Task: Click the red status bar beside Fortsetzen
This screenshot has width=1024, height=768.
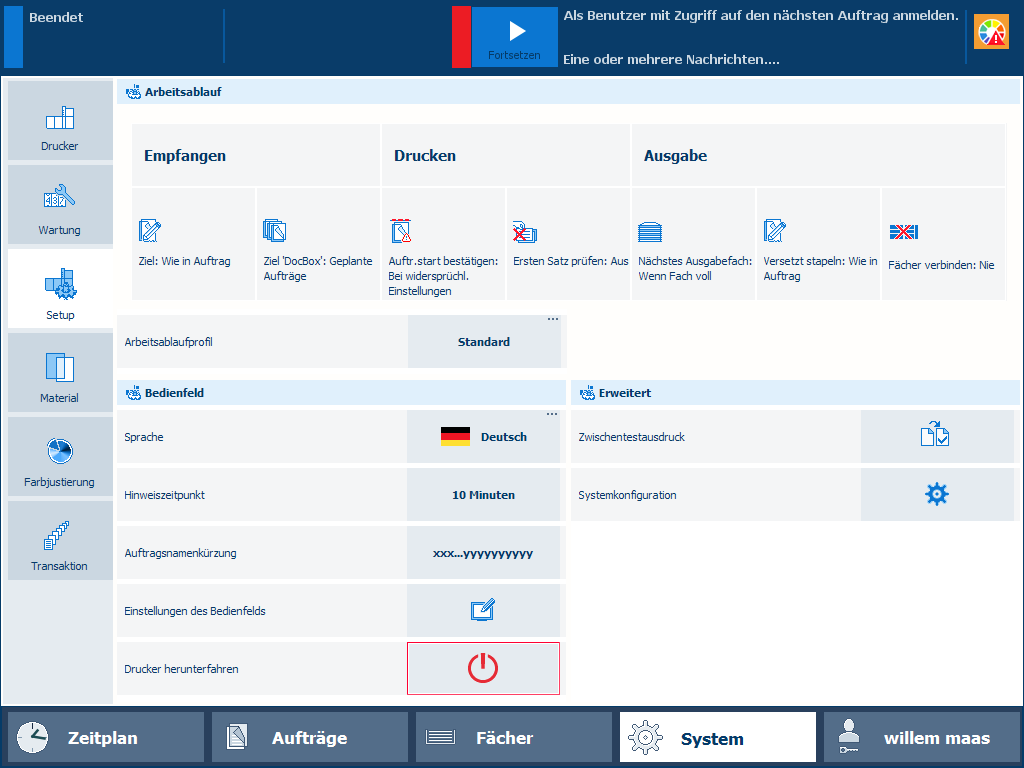Action: click(x=461, y=37)
